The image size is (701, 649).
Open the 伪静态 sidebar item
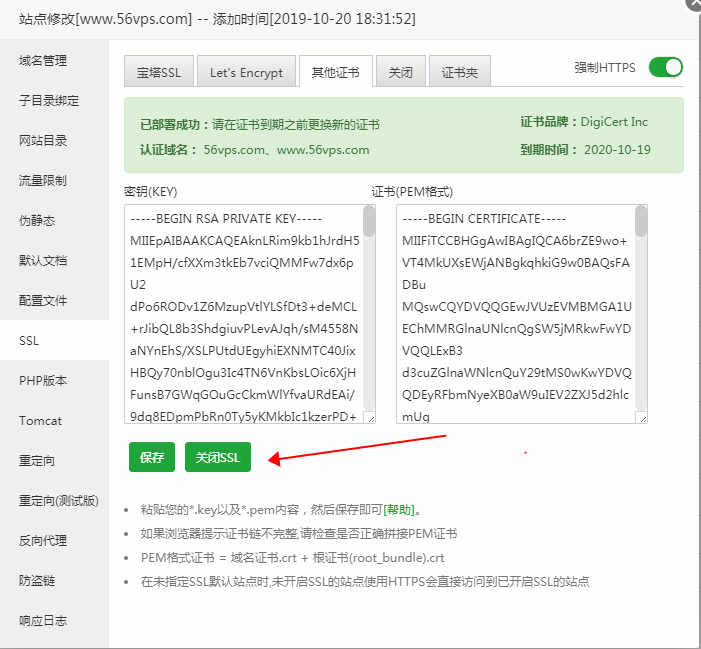[x=37, y=220]
